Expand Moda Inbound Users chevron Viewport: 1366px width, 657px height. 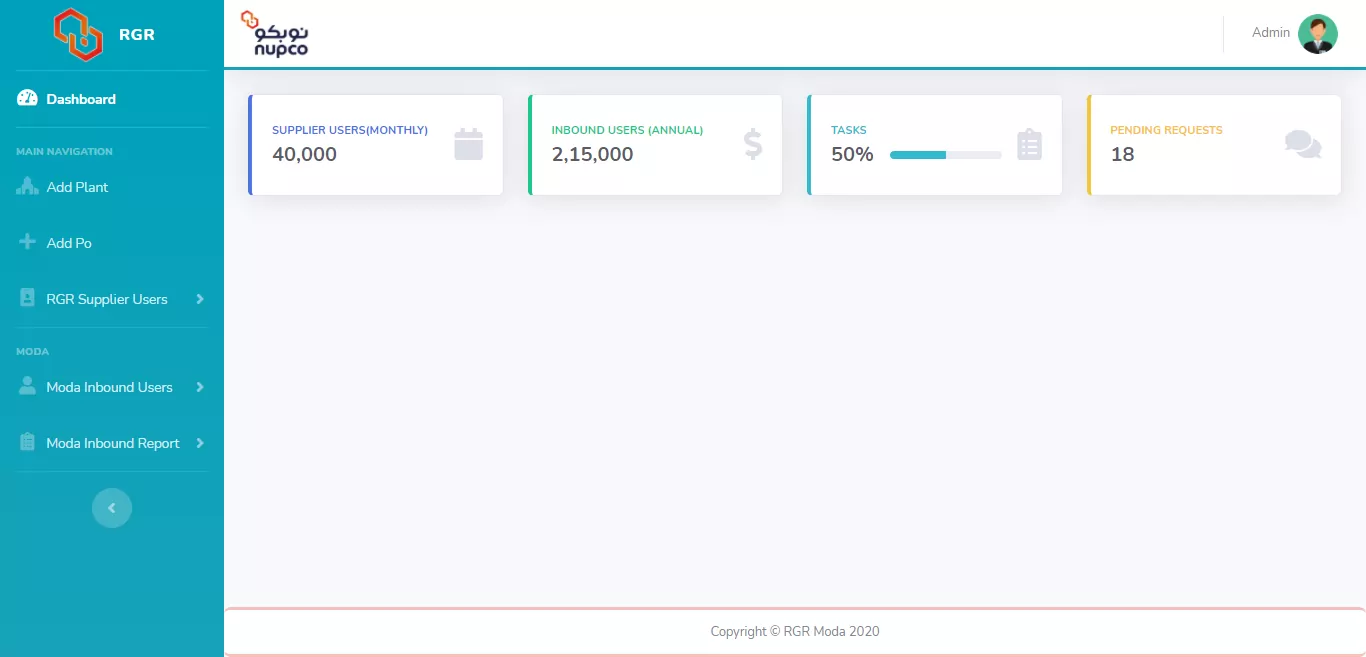point(200,387)
